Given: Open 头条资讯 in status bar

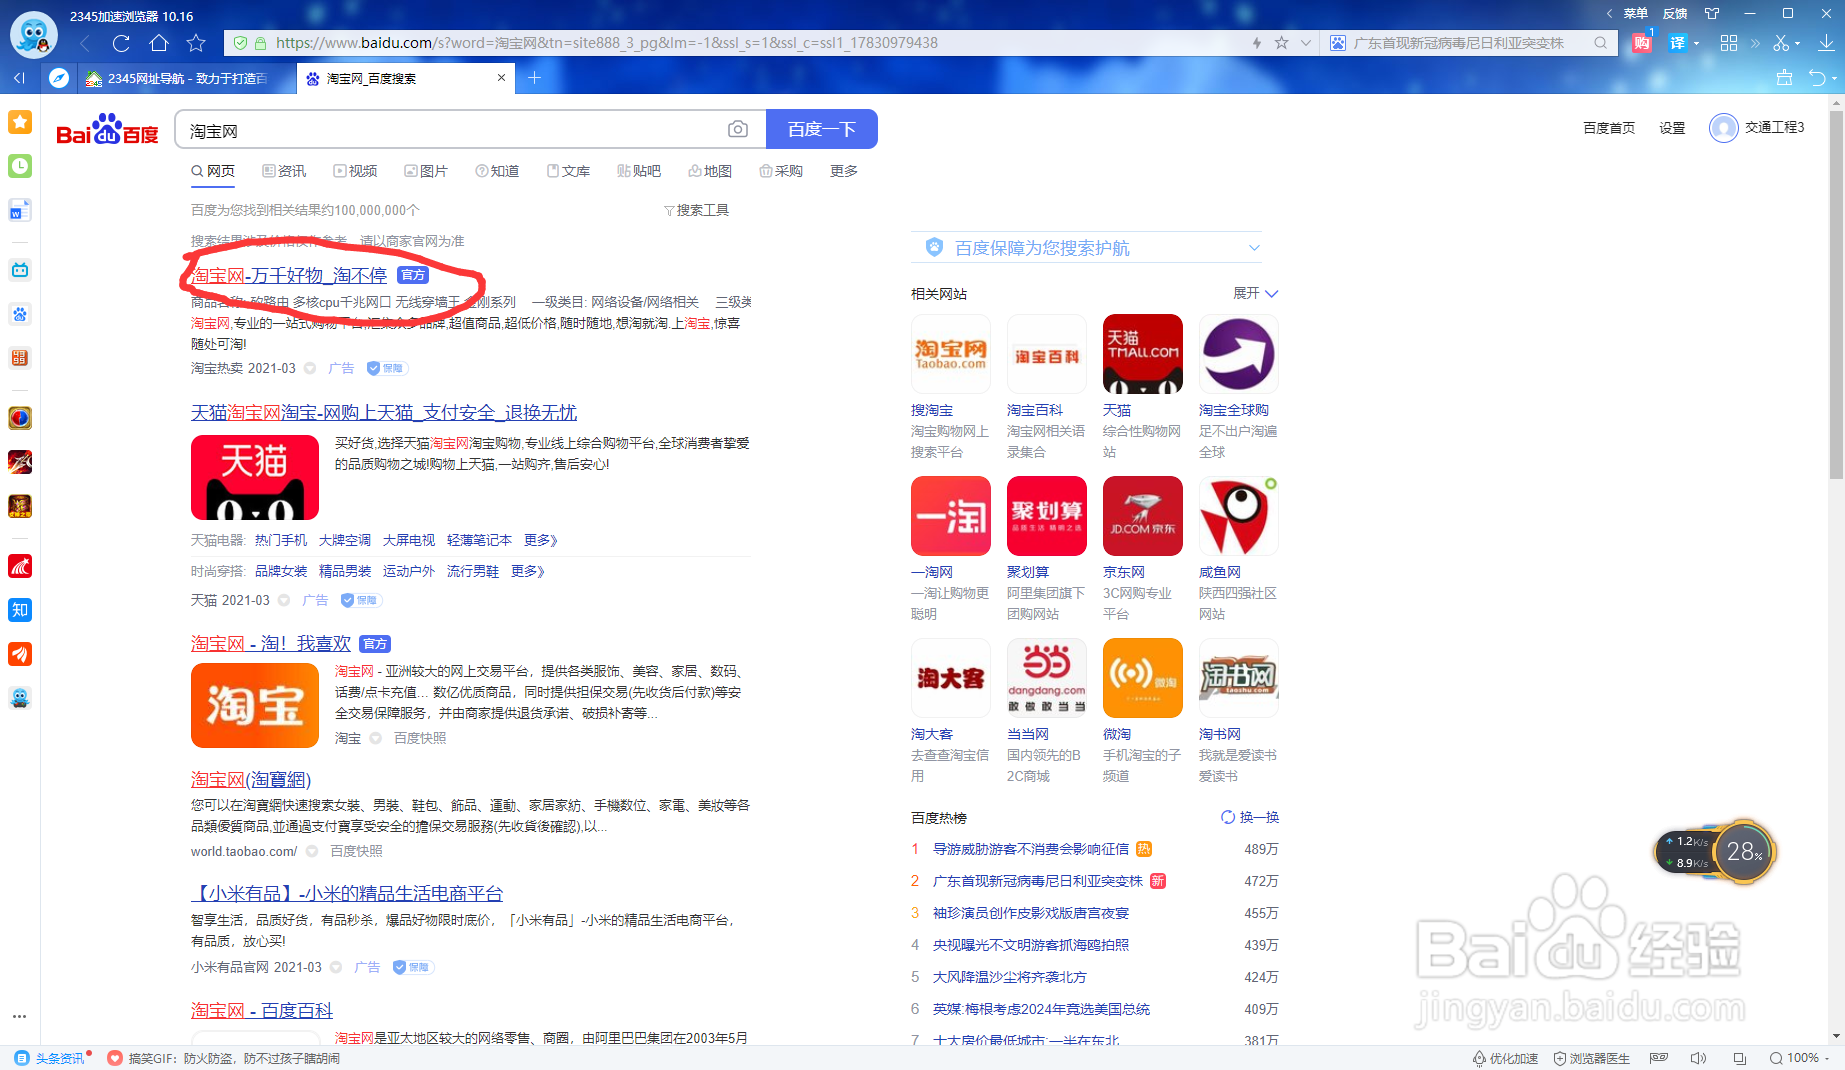Looking at the screenshot, I should click(x=52, y=1058).
